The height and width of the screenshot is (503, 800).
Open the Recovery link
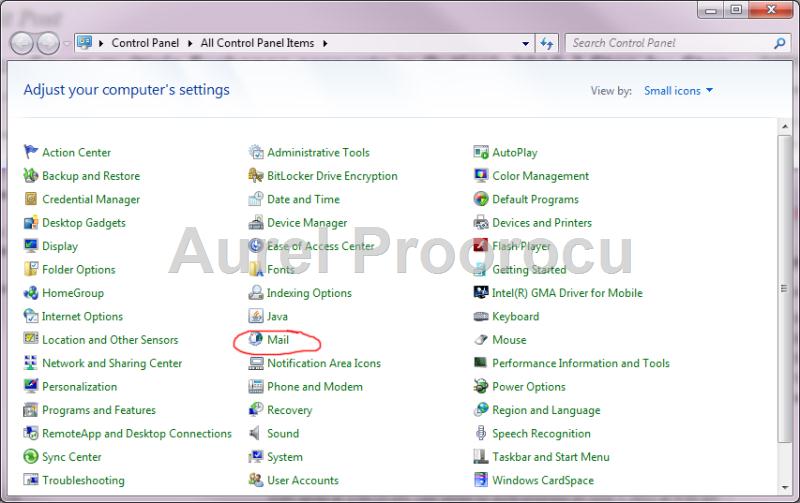click(x=289, y=410)
